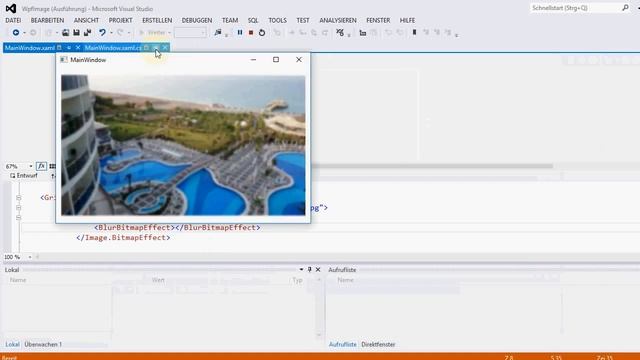Open the SQL menu
The height and width of the screenshot is (360, 640).
pyautogui.click(x=253, y=20)
